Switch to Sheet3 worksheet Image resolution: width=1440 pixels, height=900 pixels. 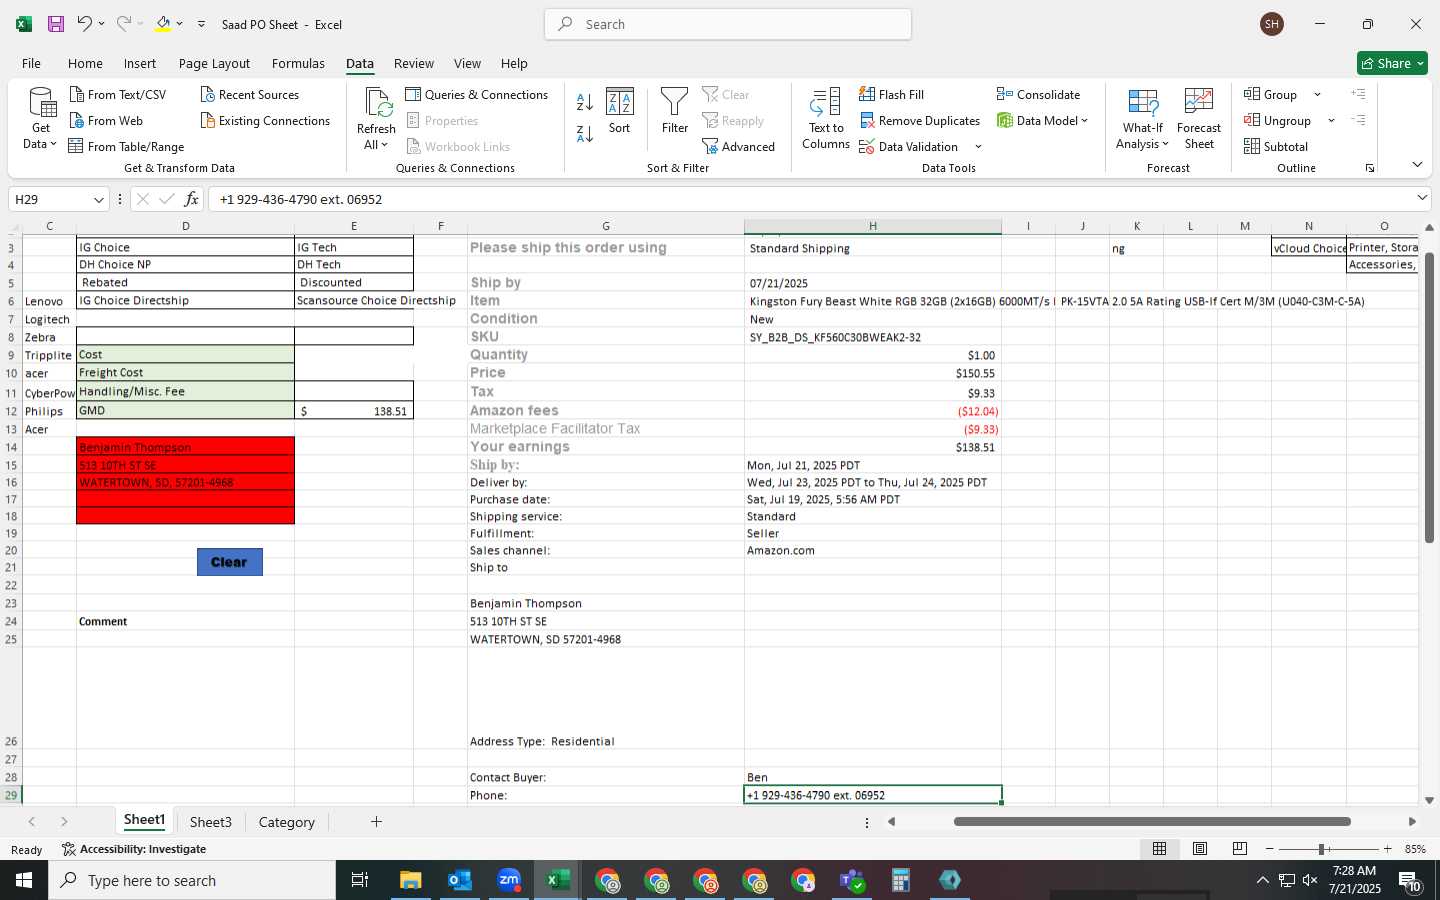pos(210,822)
